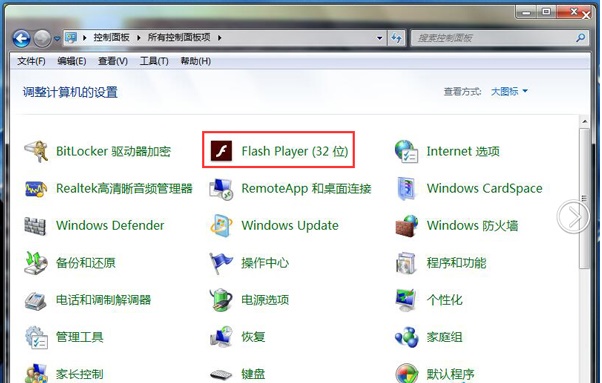Screen dimensions: 602x383
Task: Open the 文件(F) menu
Action: [x=31, y=61]
